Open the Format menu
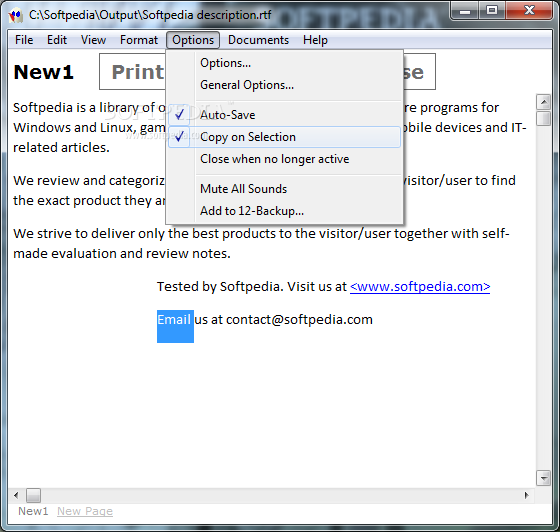560x532 pixels. (x=139, y=40)
